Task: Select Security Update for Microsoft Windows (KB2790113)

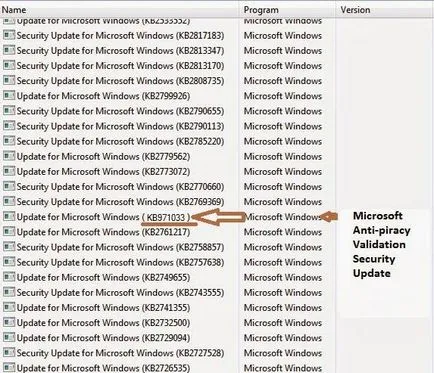Action: tap(120, 126)
